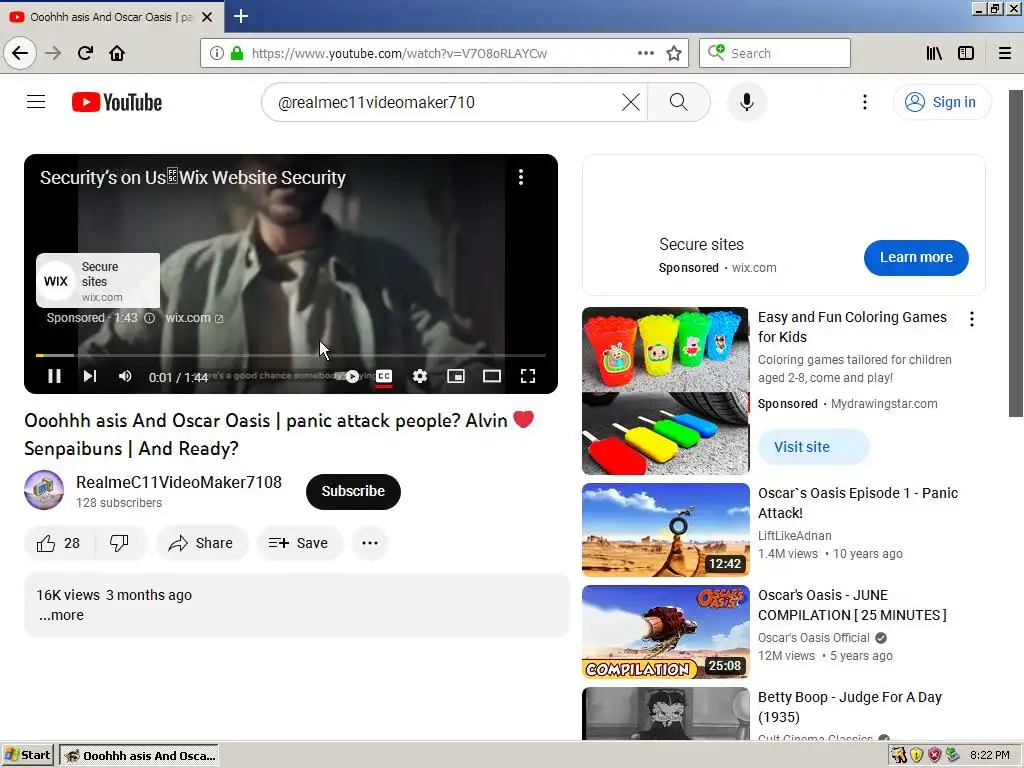
Task: Click the browser Search box
Action: tap(775, 53)
